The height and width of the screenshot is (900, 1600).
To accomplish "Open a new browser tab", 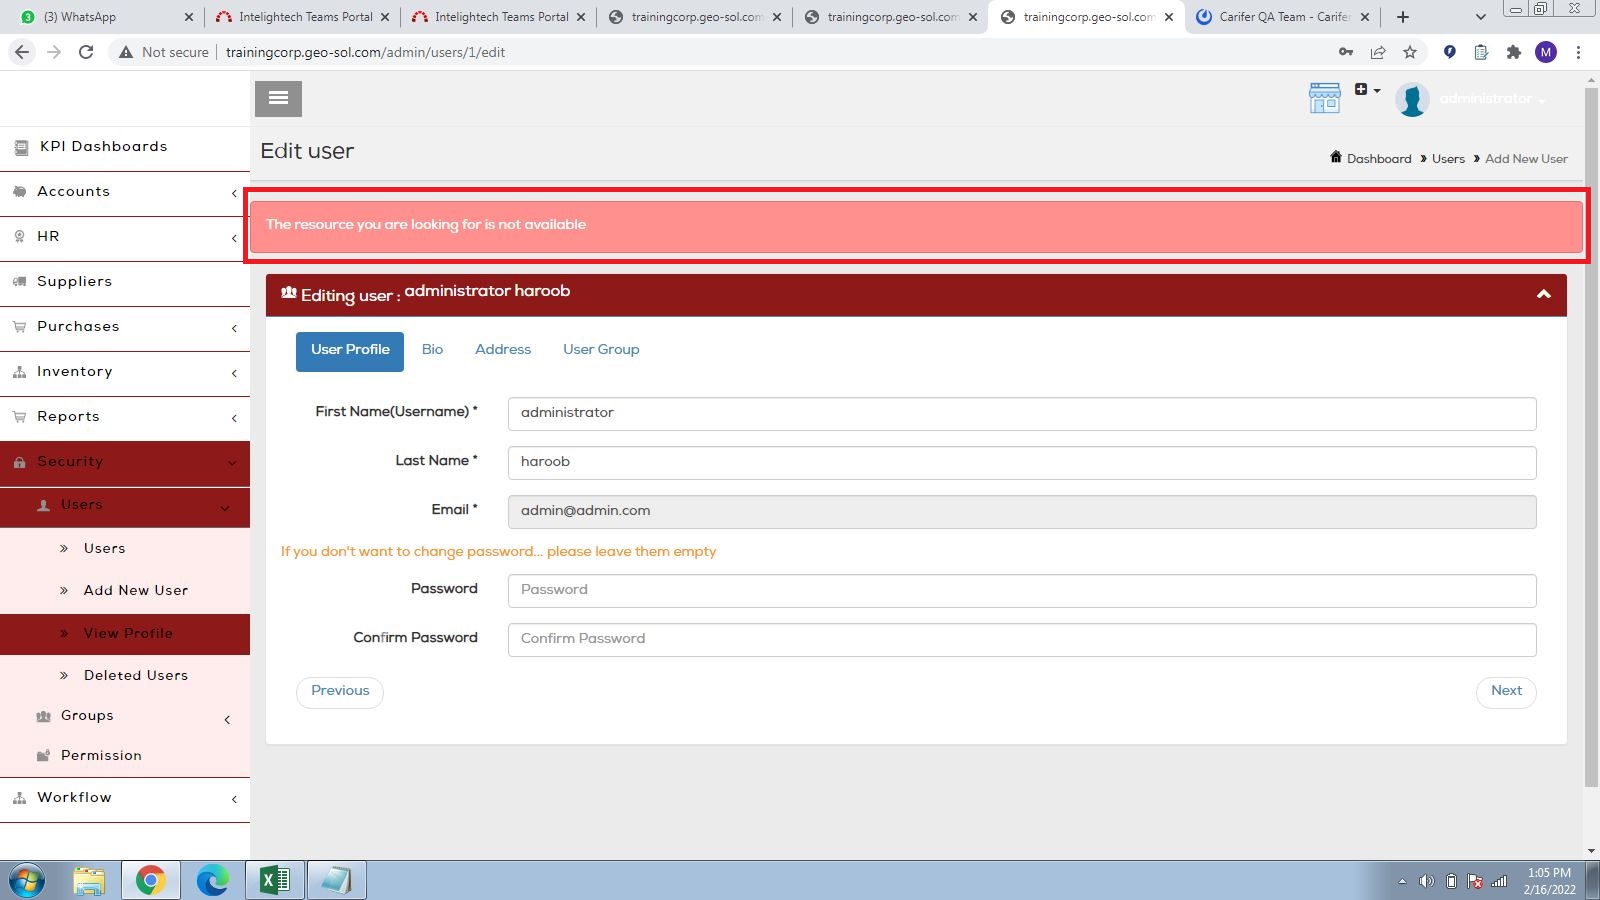I will (x=1403, y=17).
